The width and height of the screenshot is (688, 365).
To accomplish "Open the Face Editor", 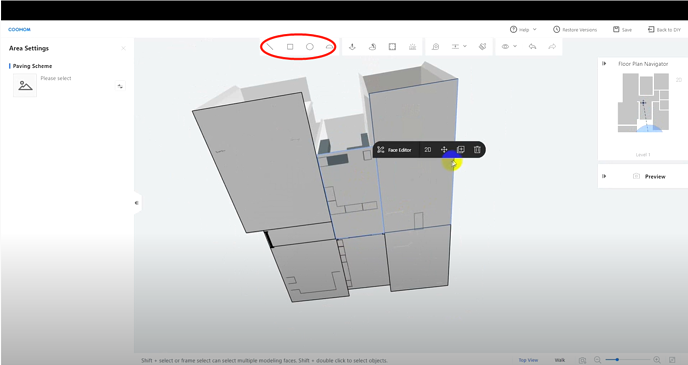I will tap(394, 150).
